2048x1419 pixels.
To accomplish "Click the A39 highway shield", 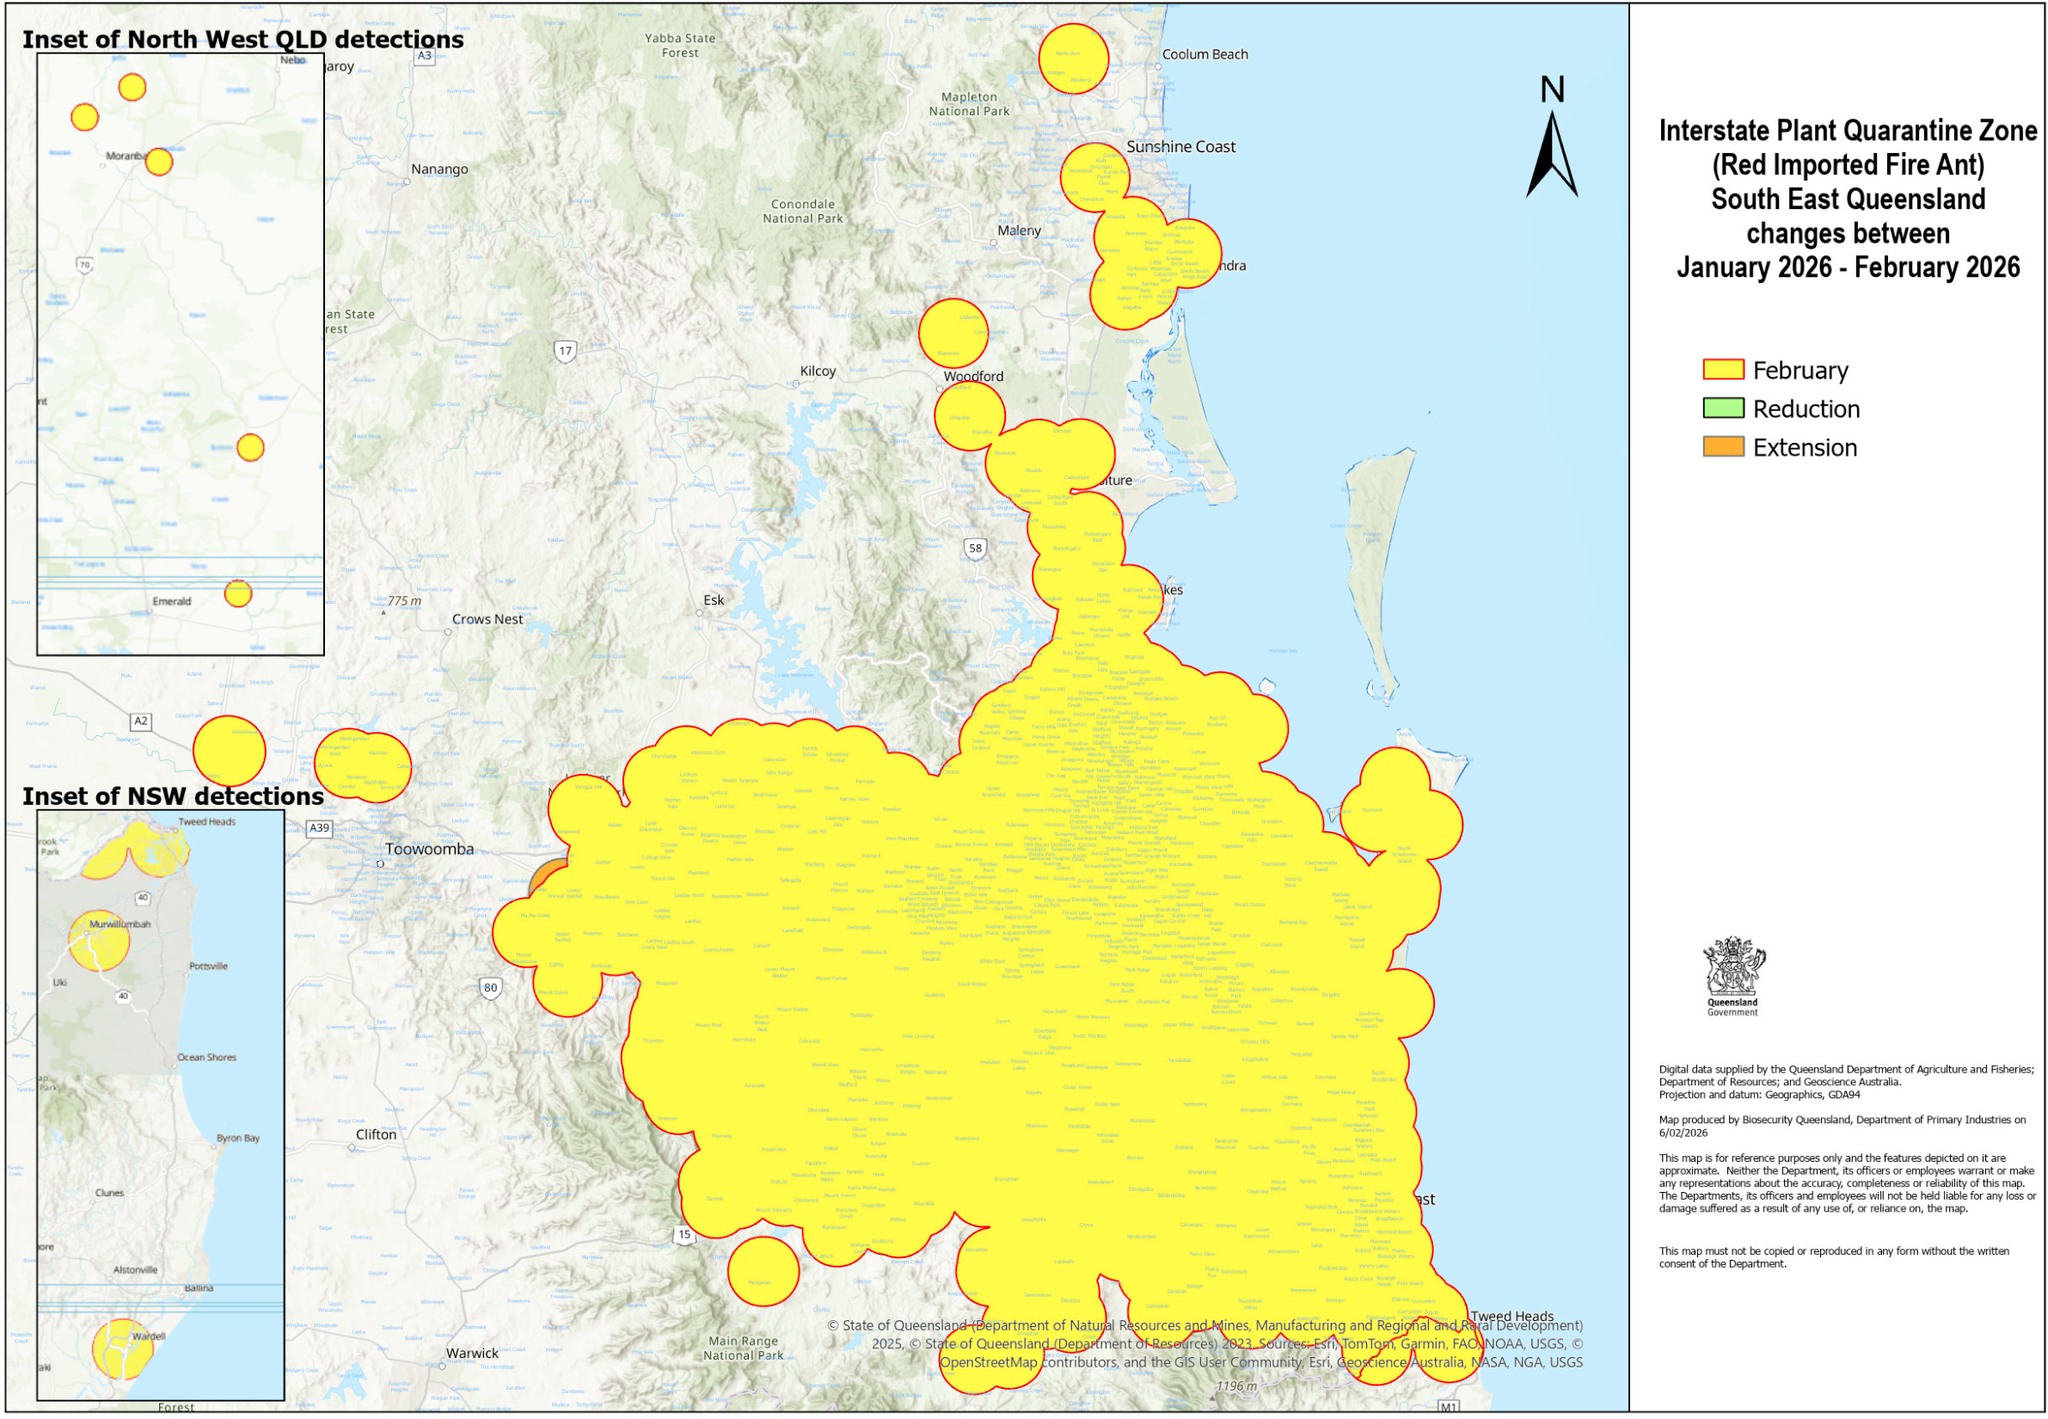I will (319, 829).
